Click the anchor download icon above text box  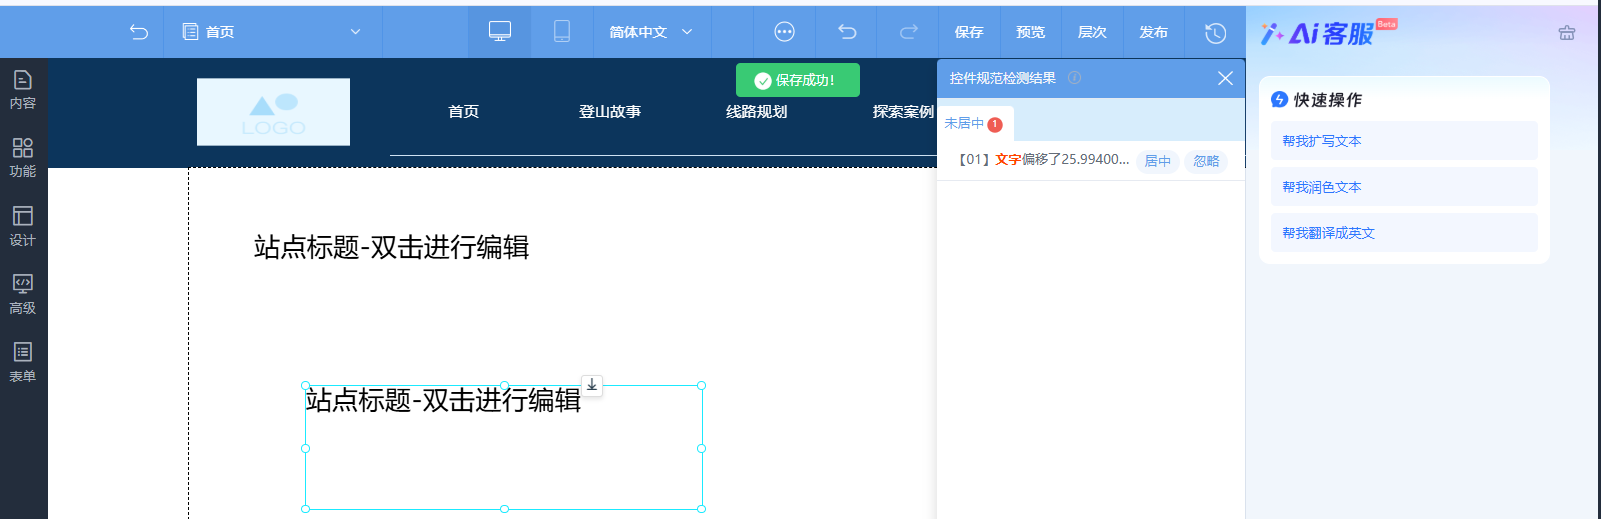click(x=592, y=385)
